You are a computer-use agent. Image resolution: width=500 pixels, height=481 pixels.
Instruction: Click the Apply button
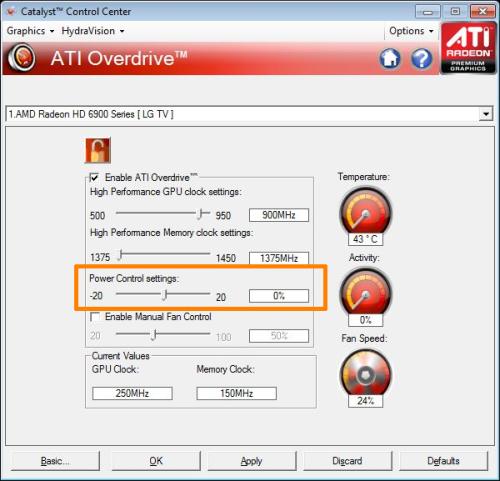pos(251,461)
